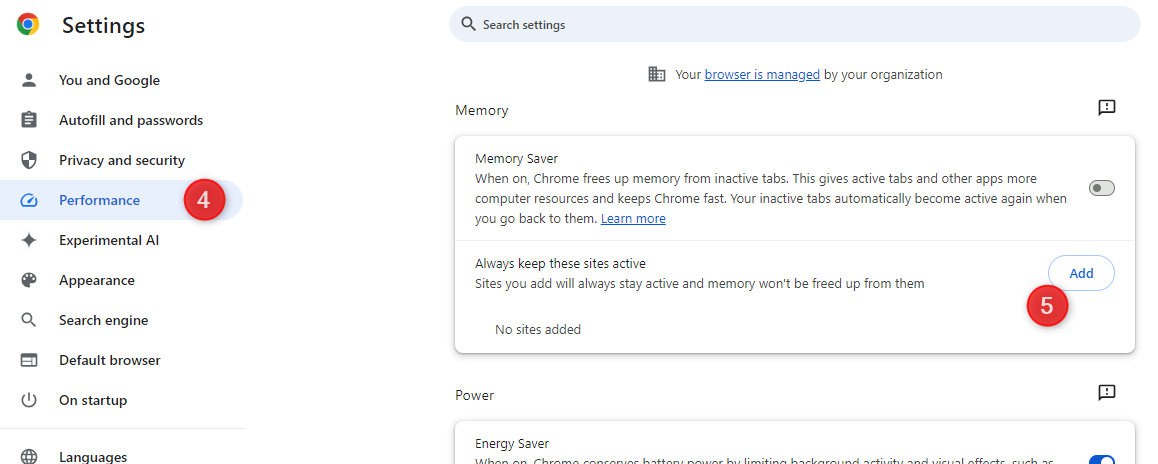The image size is (1158, 464).
Task: Click the Privacy and security shield icon
Action: click(29, 160)
